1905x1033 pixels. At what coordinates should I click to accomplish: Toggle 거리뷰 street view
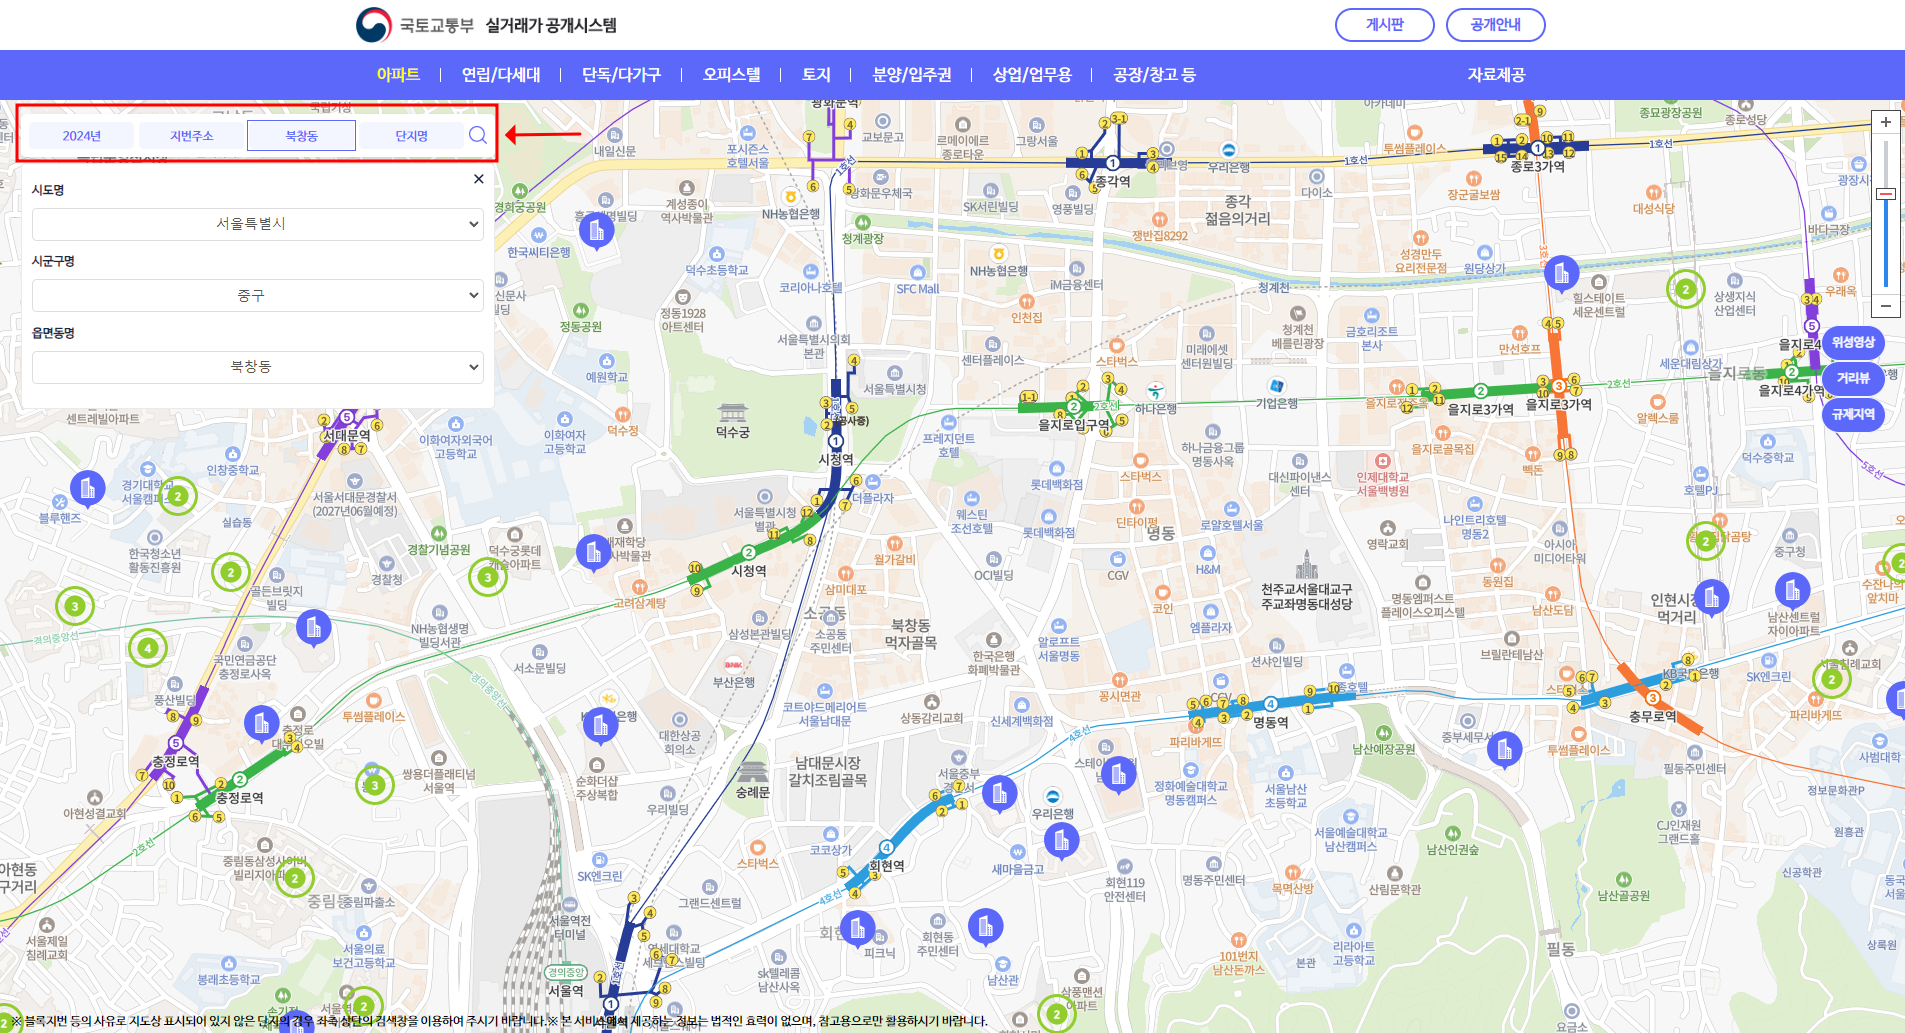pos(1853,379)
